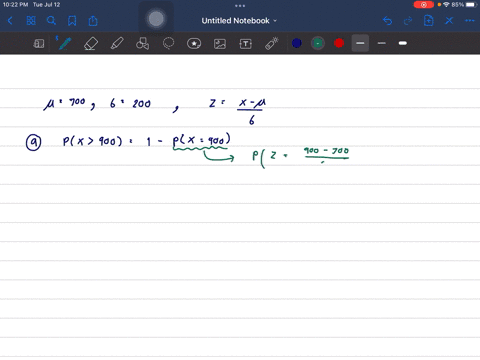This screenshot has width=480, height=360.
Task: Choose the green pen color
Action: tap(318, 43)
